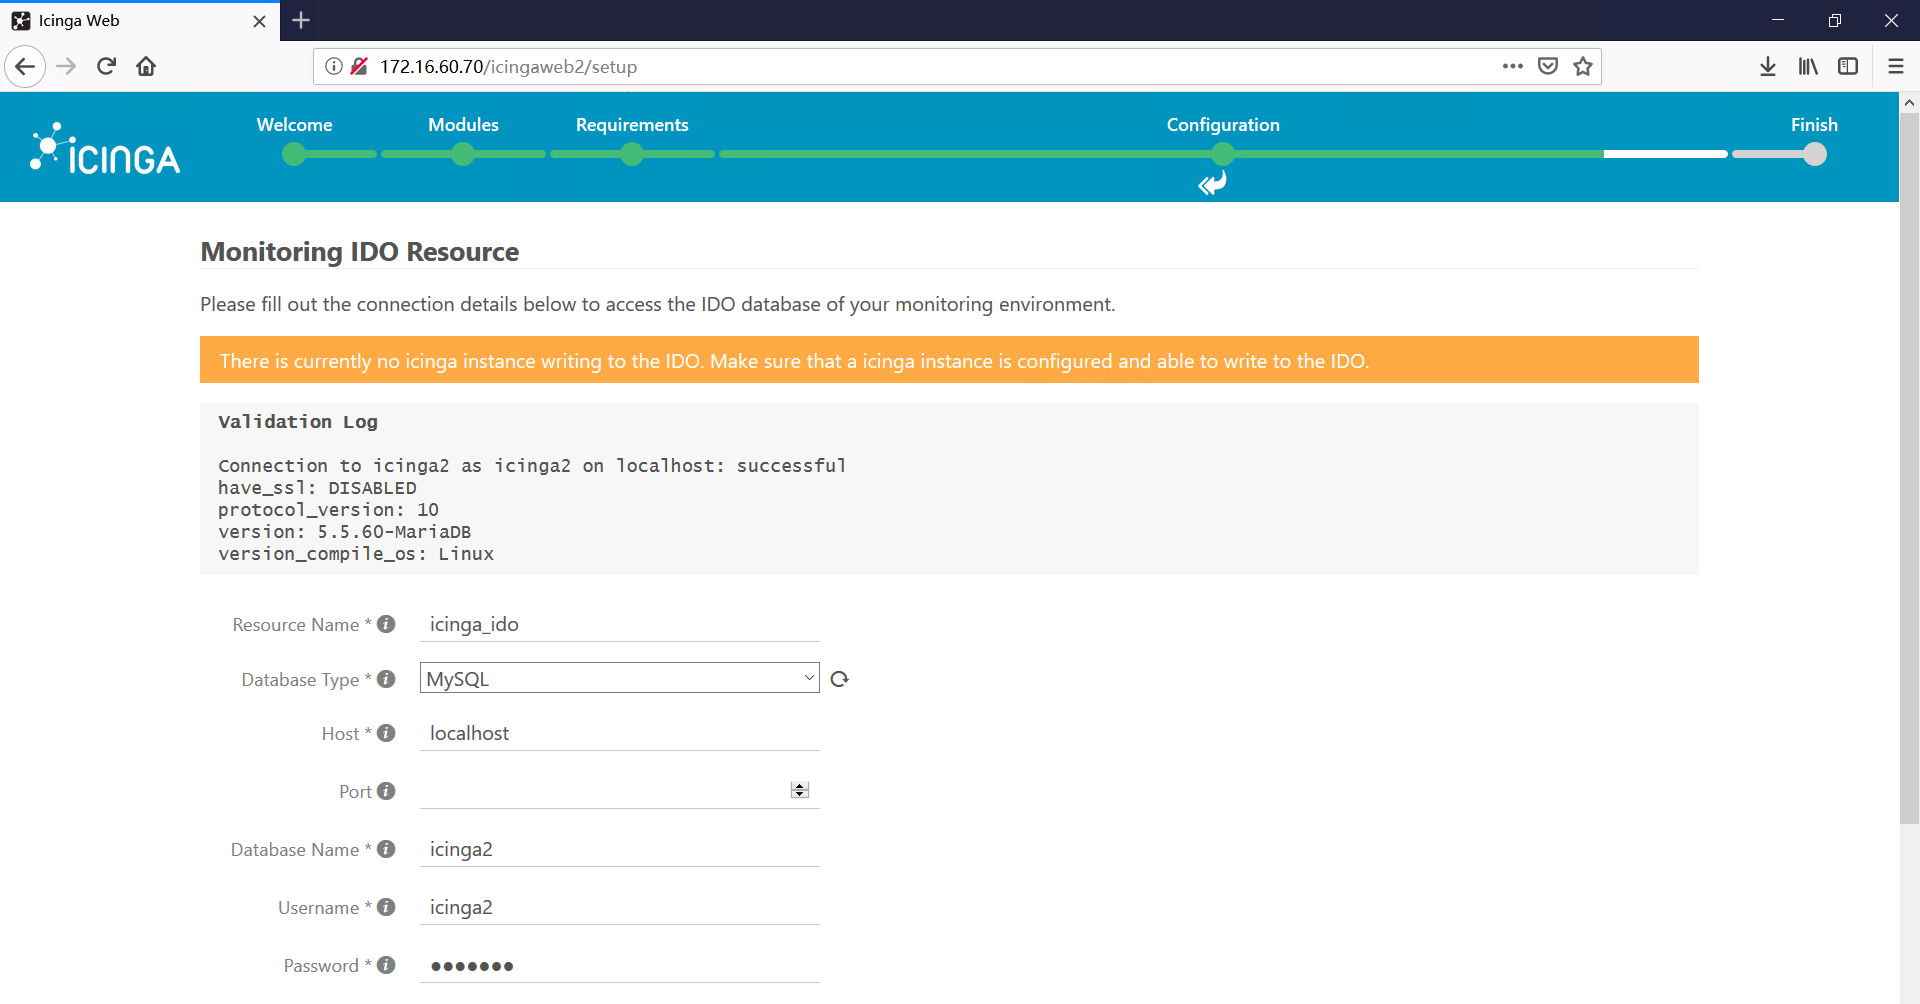The height and width of the screenshot is (1004, 1920).
Task: Open the Database Type MySQL dropdown
Action: (619, 678)
